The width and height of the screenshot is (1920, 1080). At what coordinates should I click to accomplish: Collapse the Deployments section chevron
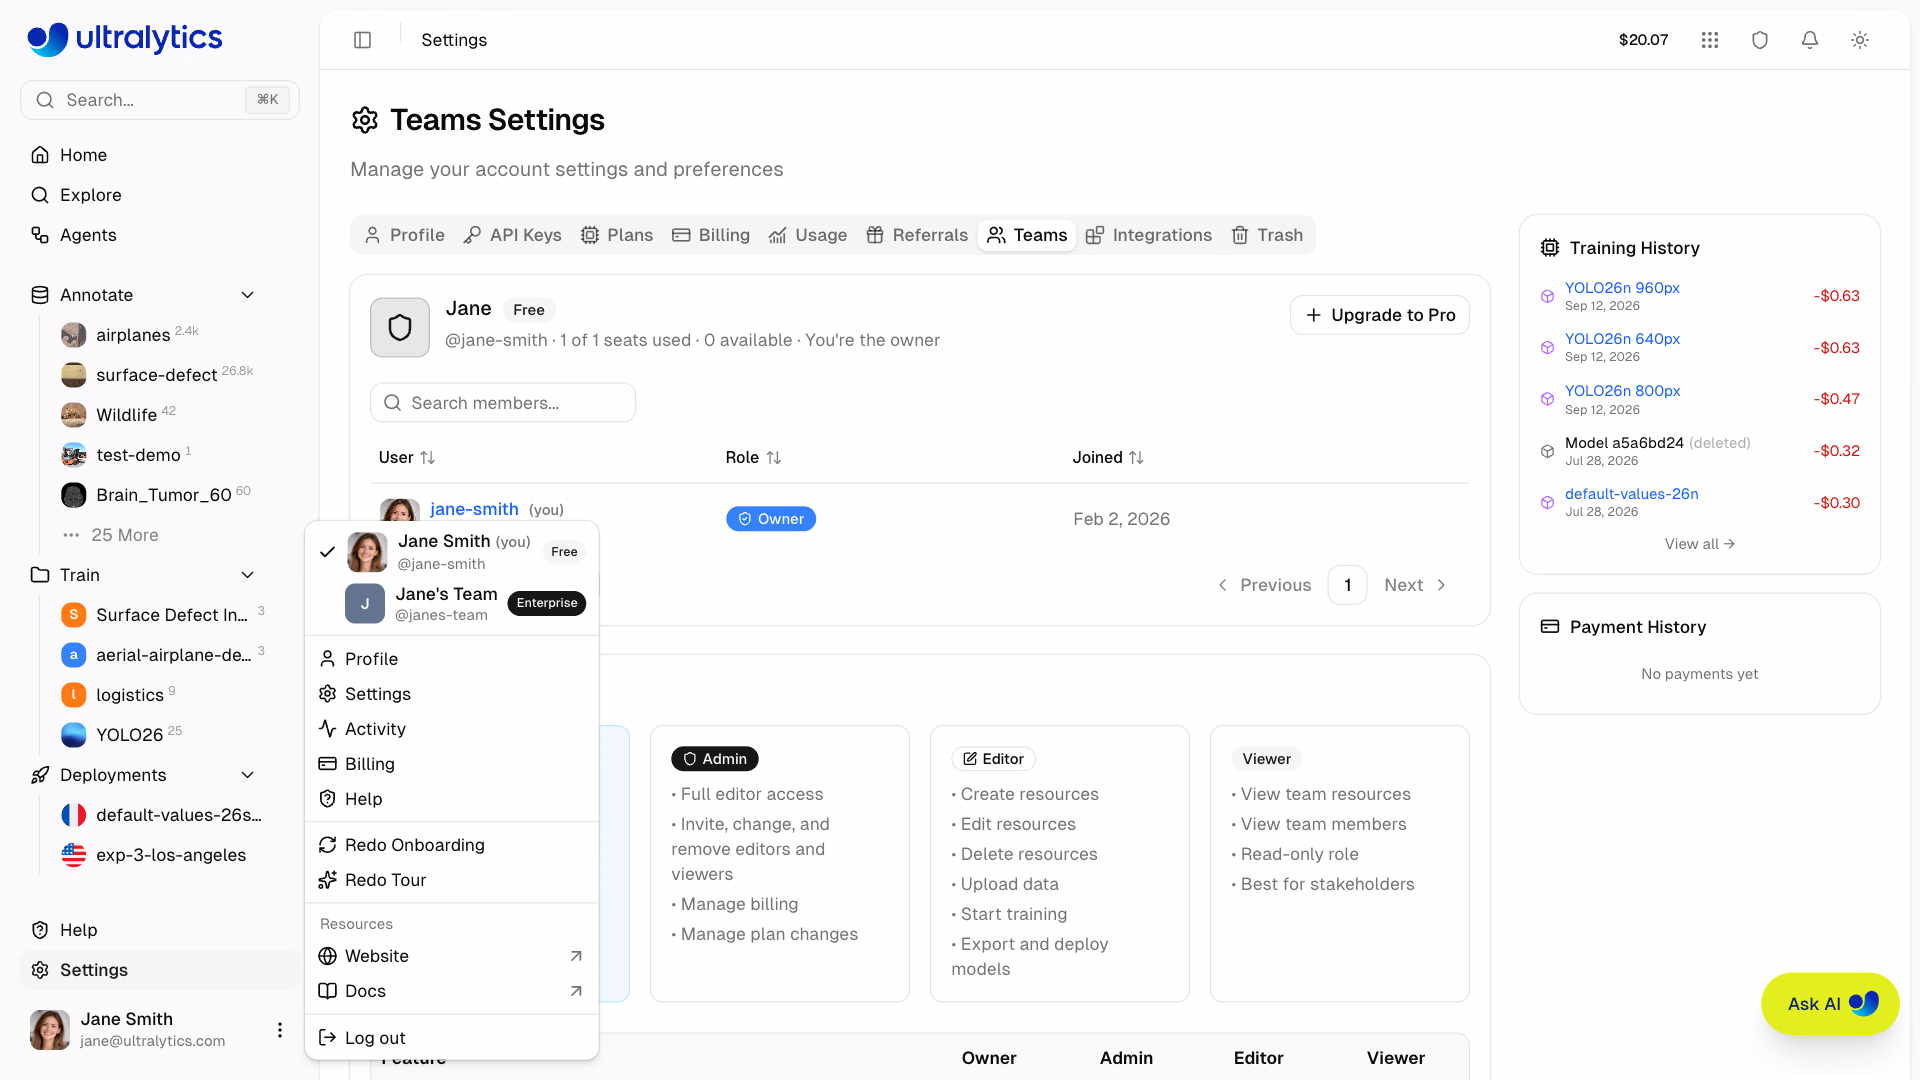click(248, 775)
